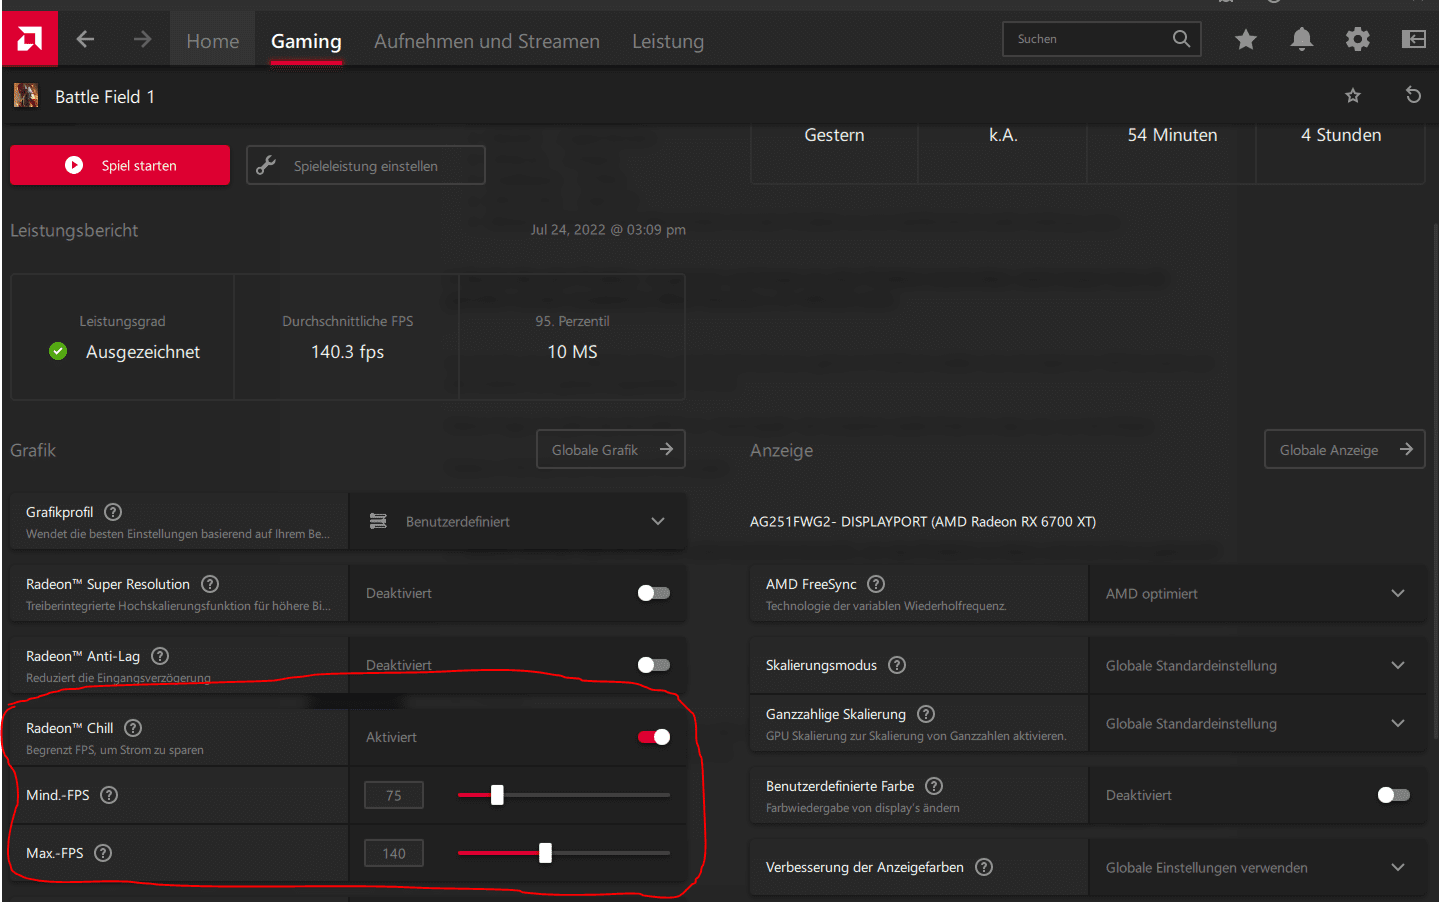Image resolution: width=1439 pixels, height=902 pixels.
Task: Open Verbesserung der Anzeigefarben dropdown
Action: pos(1257,867)
